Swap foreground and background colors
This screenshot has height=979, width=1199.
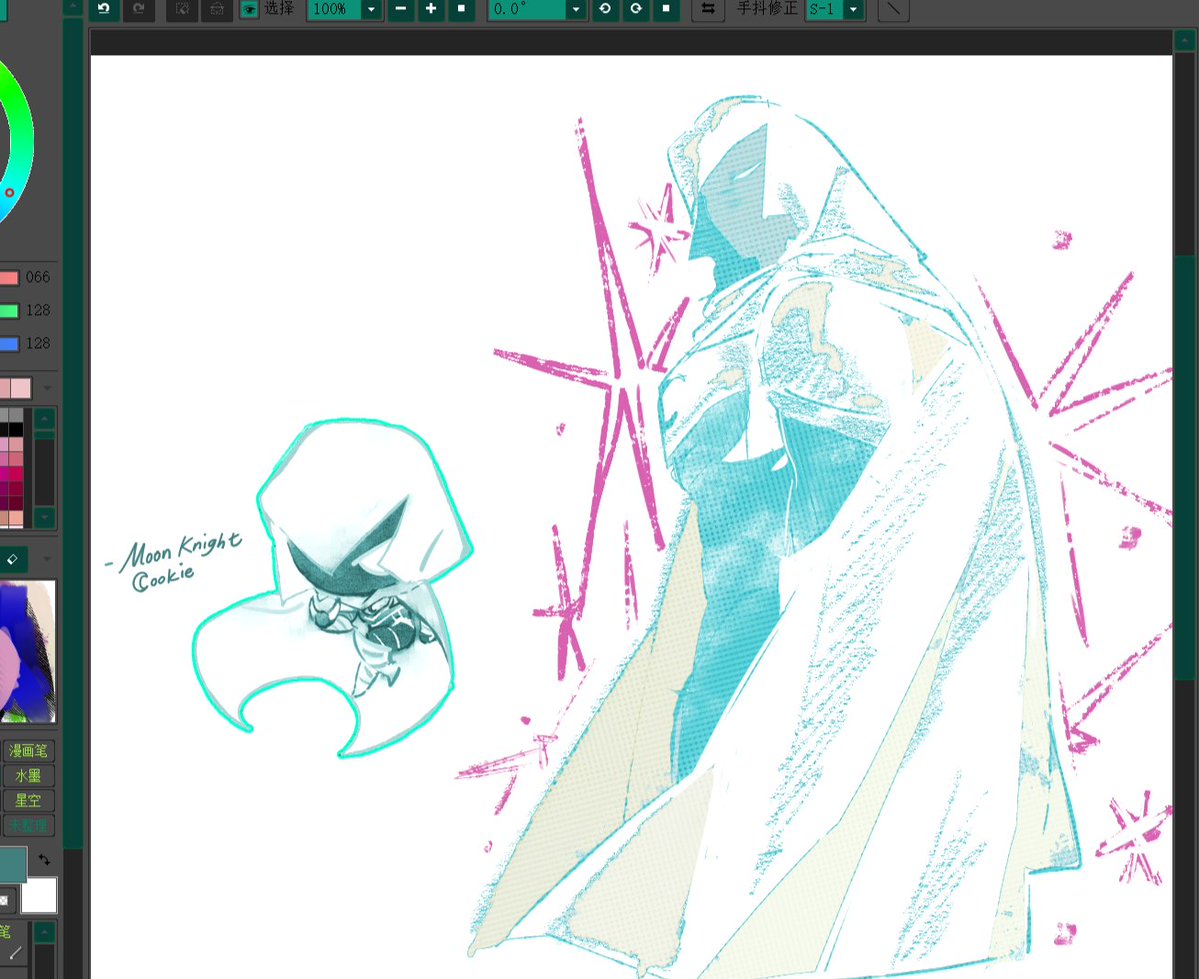[x=44, y=860]
